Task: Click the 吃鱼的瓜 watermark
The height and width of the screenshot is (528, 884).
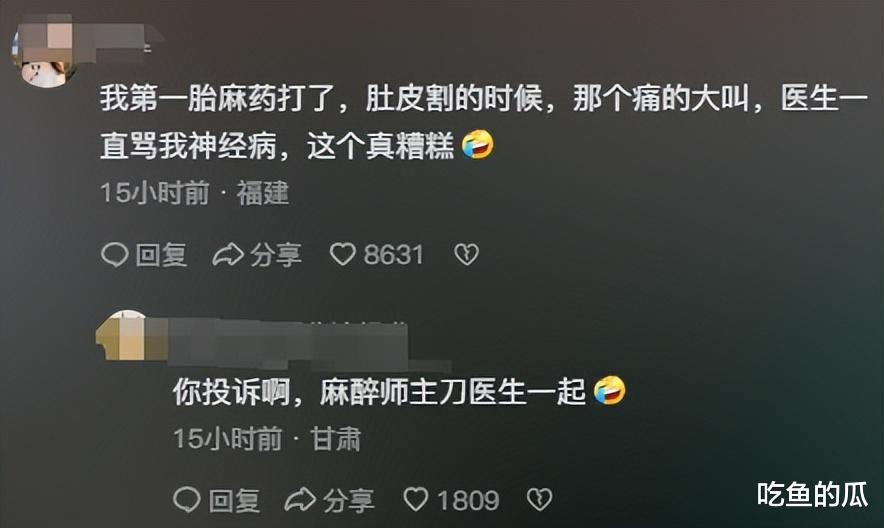Action: pyautogui.click(x=812, y=494)
